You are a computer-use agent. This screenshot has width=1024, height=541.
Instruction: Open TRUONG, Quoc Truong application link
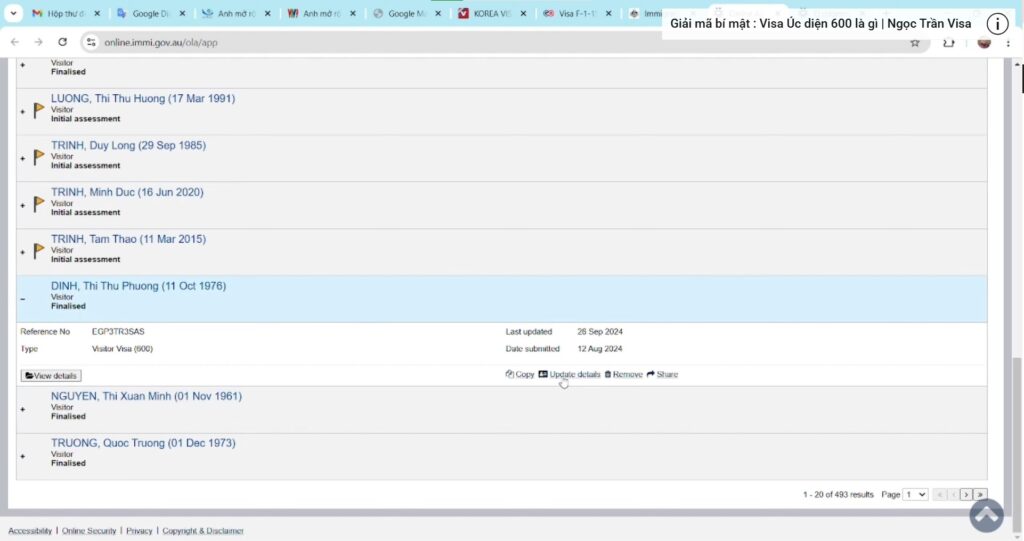click(x=143, y=443)
